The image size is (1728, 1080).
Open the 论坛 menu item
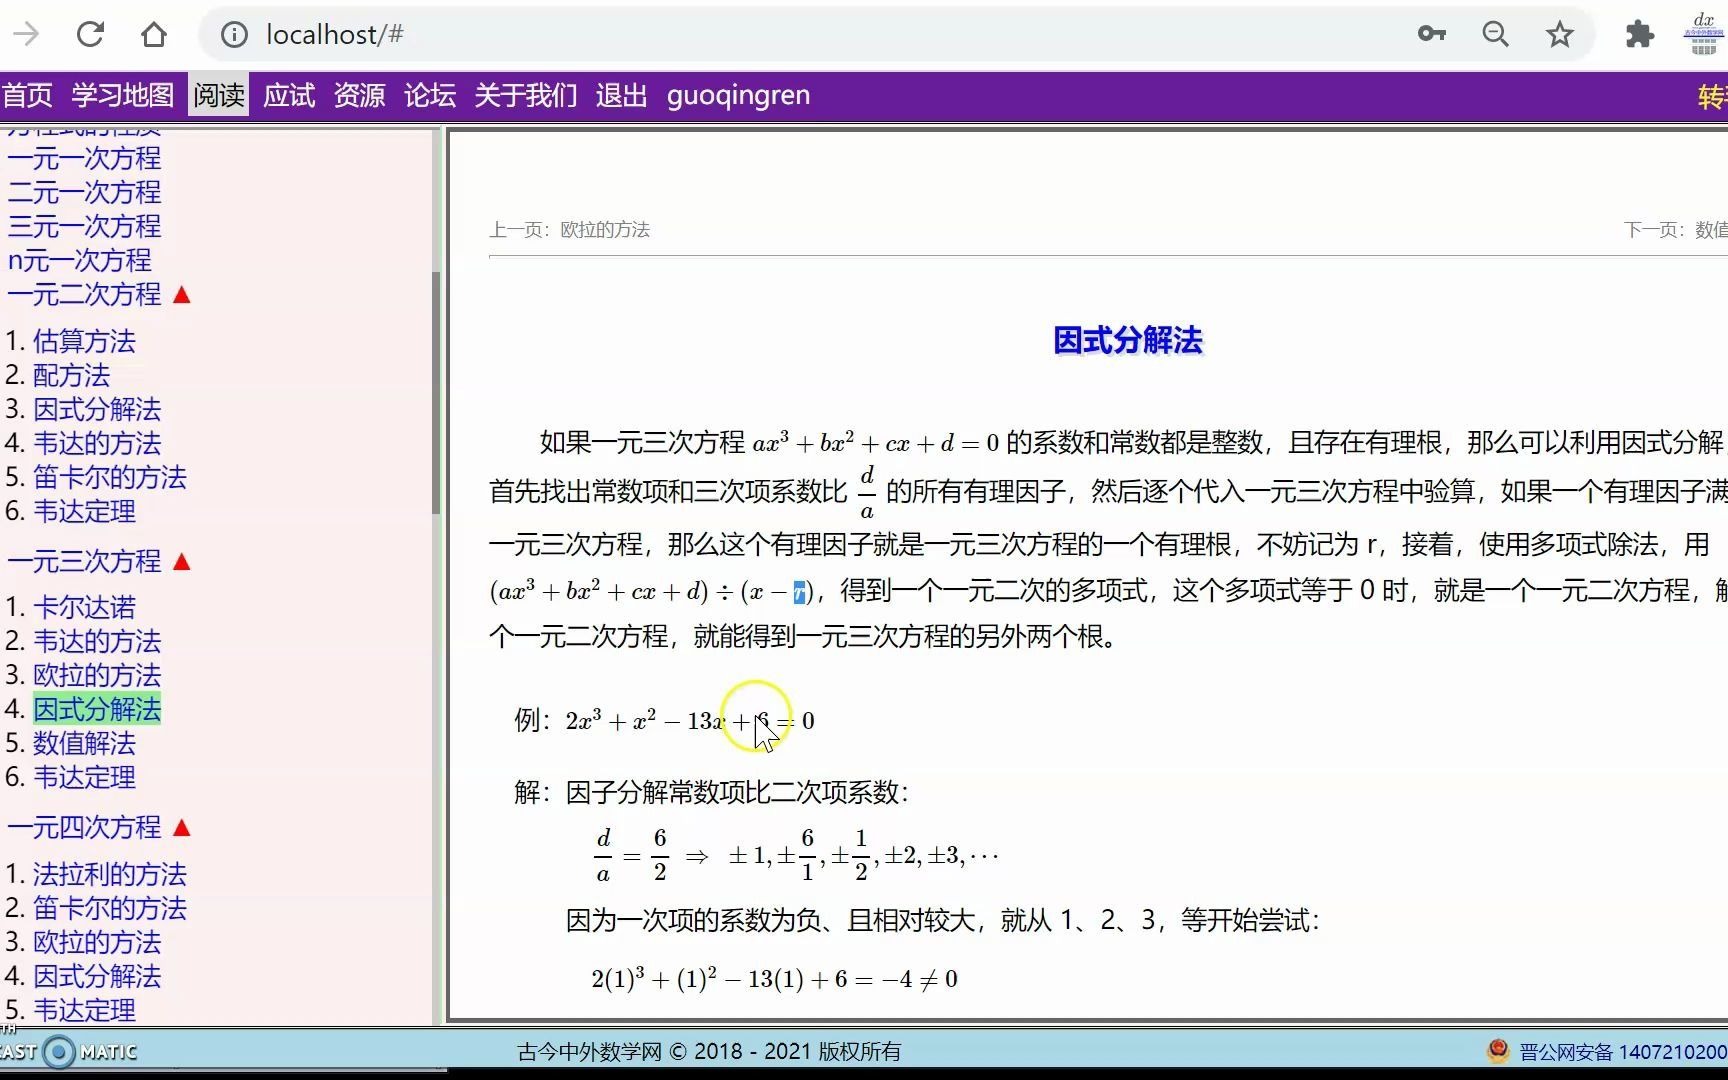click(428, 95)
